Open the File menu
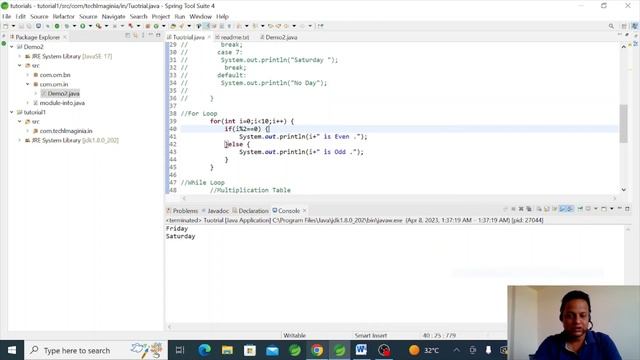640x360 pixels. tap(7, 17)
